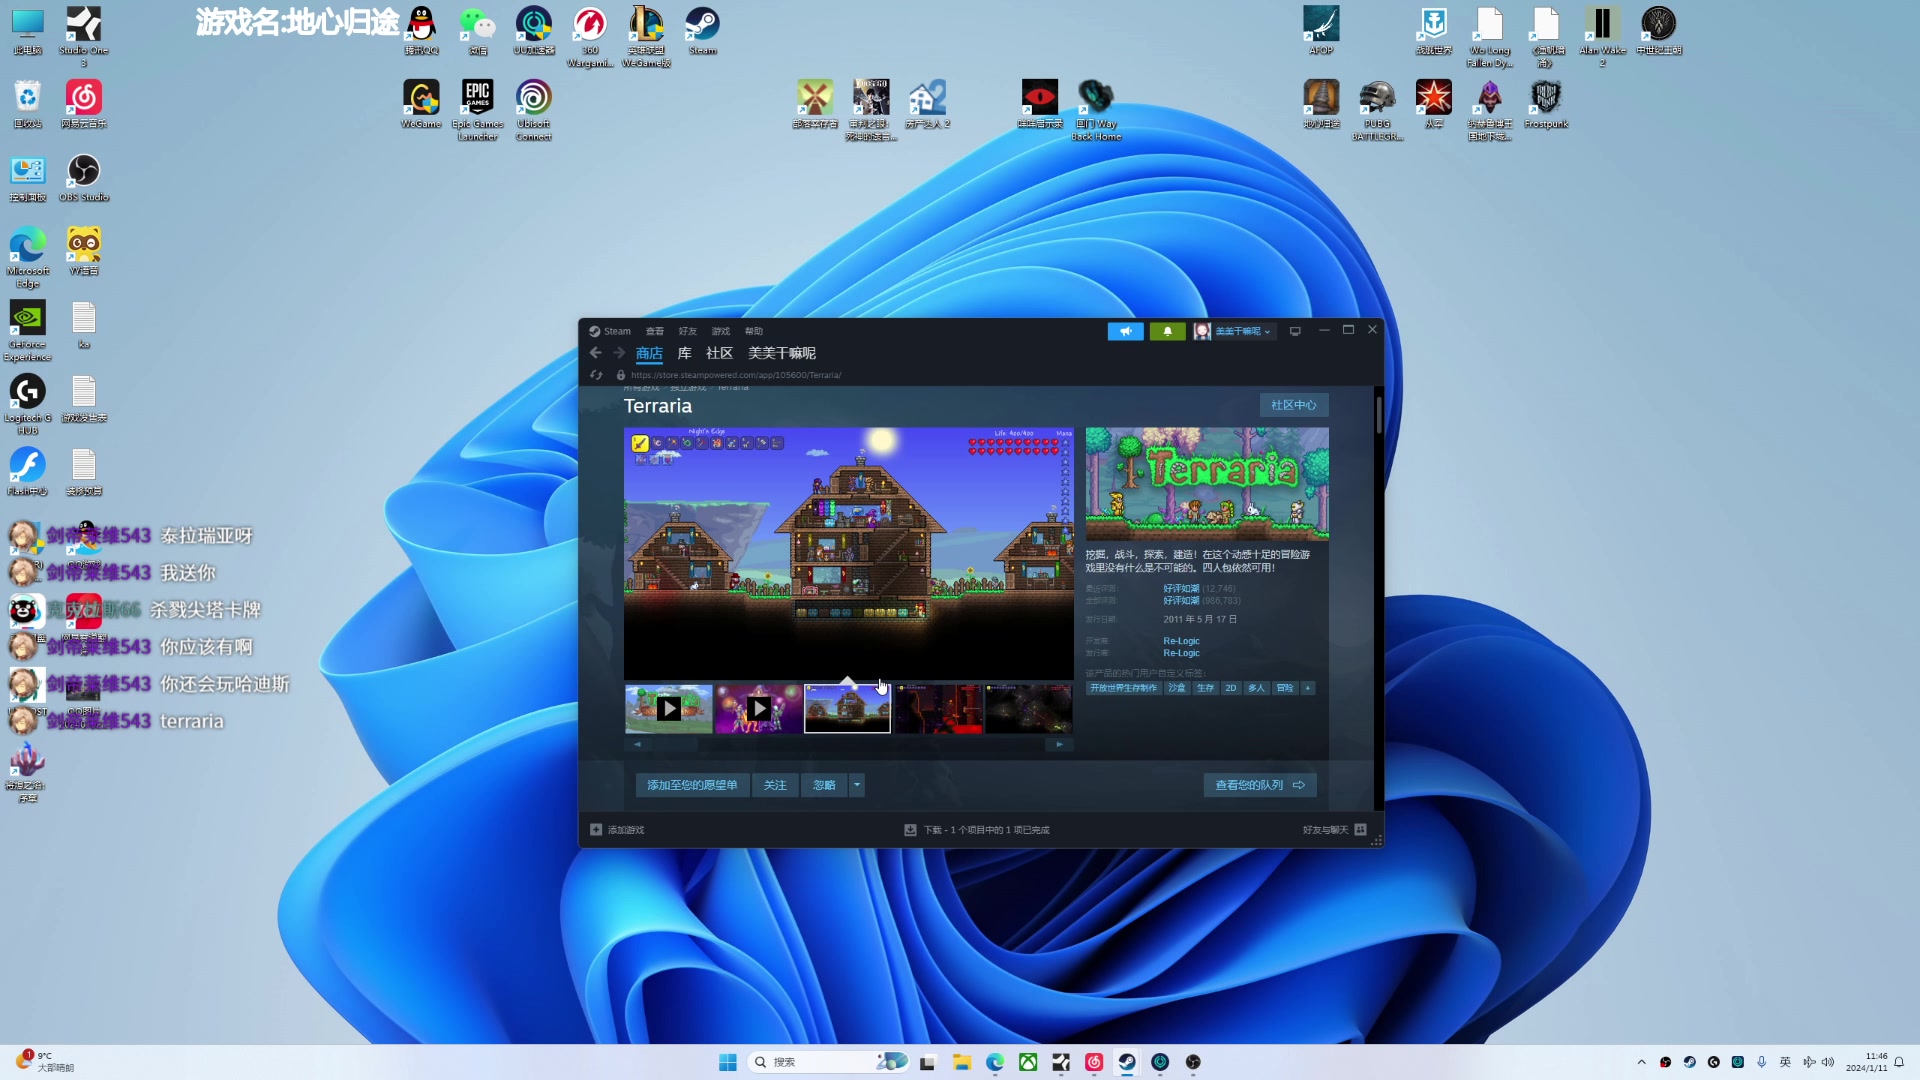Click the 沙盒 tag
Screen dimensions: 1920x1080
1177,688
